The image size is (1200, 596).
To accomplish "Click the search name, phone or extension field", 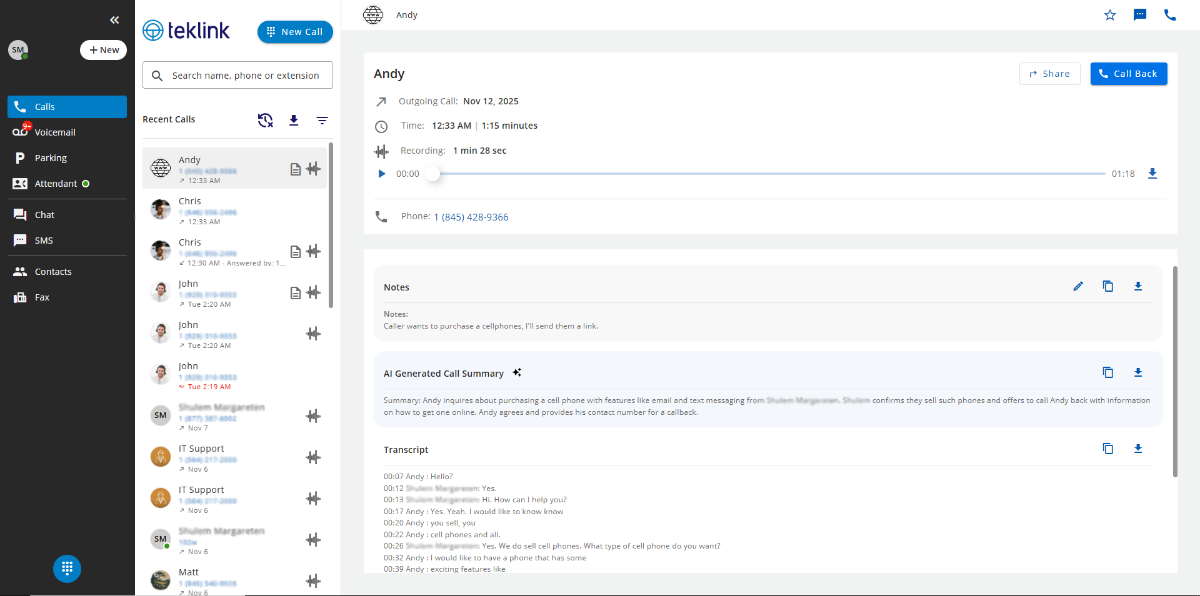I will [x=236, y=74].
